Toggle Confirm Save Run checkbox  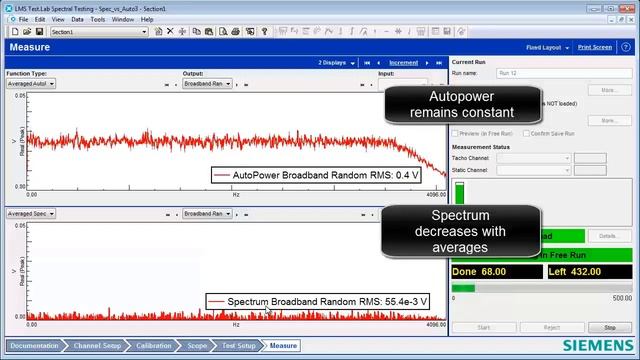tap(526, 133)
